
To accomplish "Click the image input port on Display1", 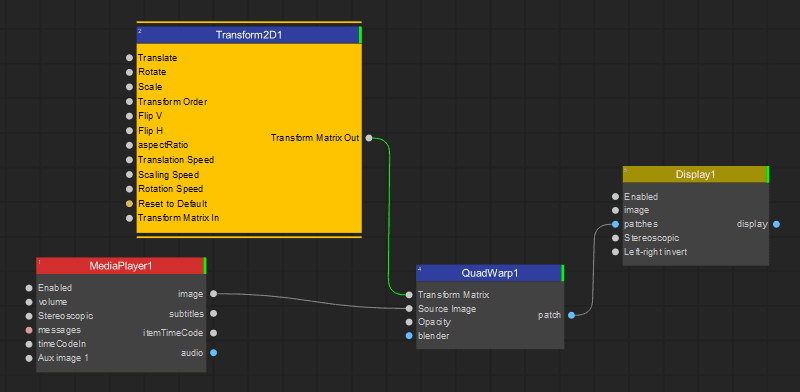I will [x=615, y=210].
